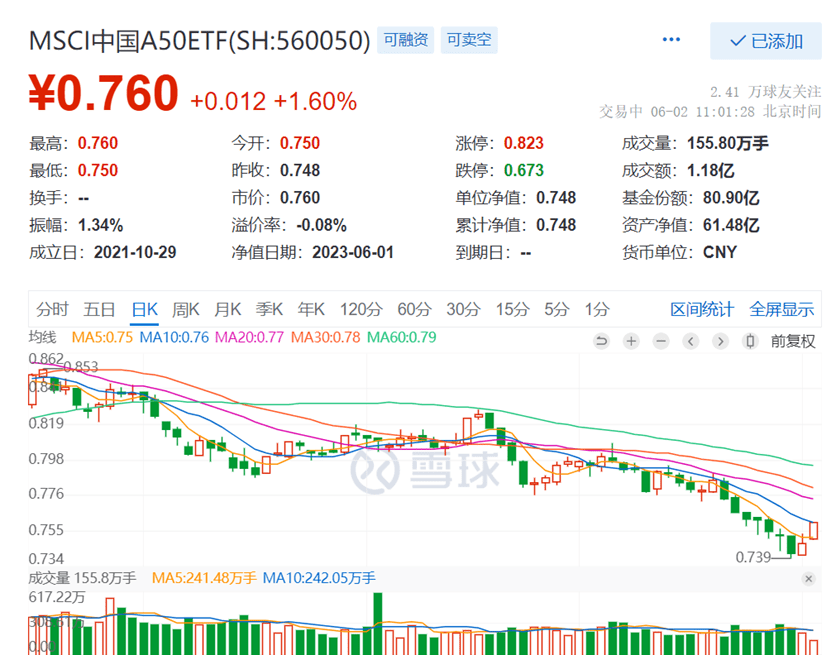
Task: Select the 60分 timeframe tab
Action: click(x=414, y=310)
